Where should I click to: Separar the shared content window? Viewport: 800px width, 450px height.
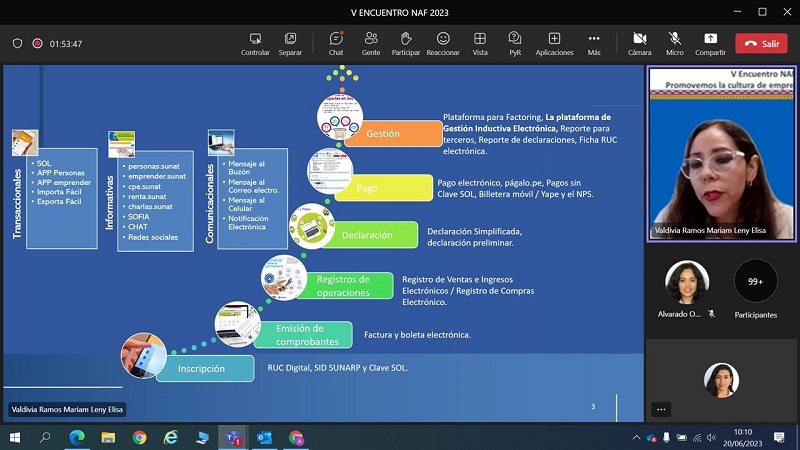tap(290, 43)
